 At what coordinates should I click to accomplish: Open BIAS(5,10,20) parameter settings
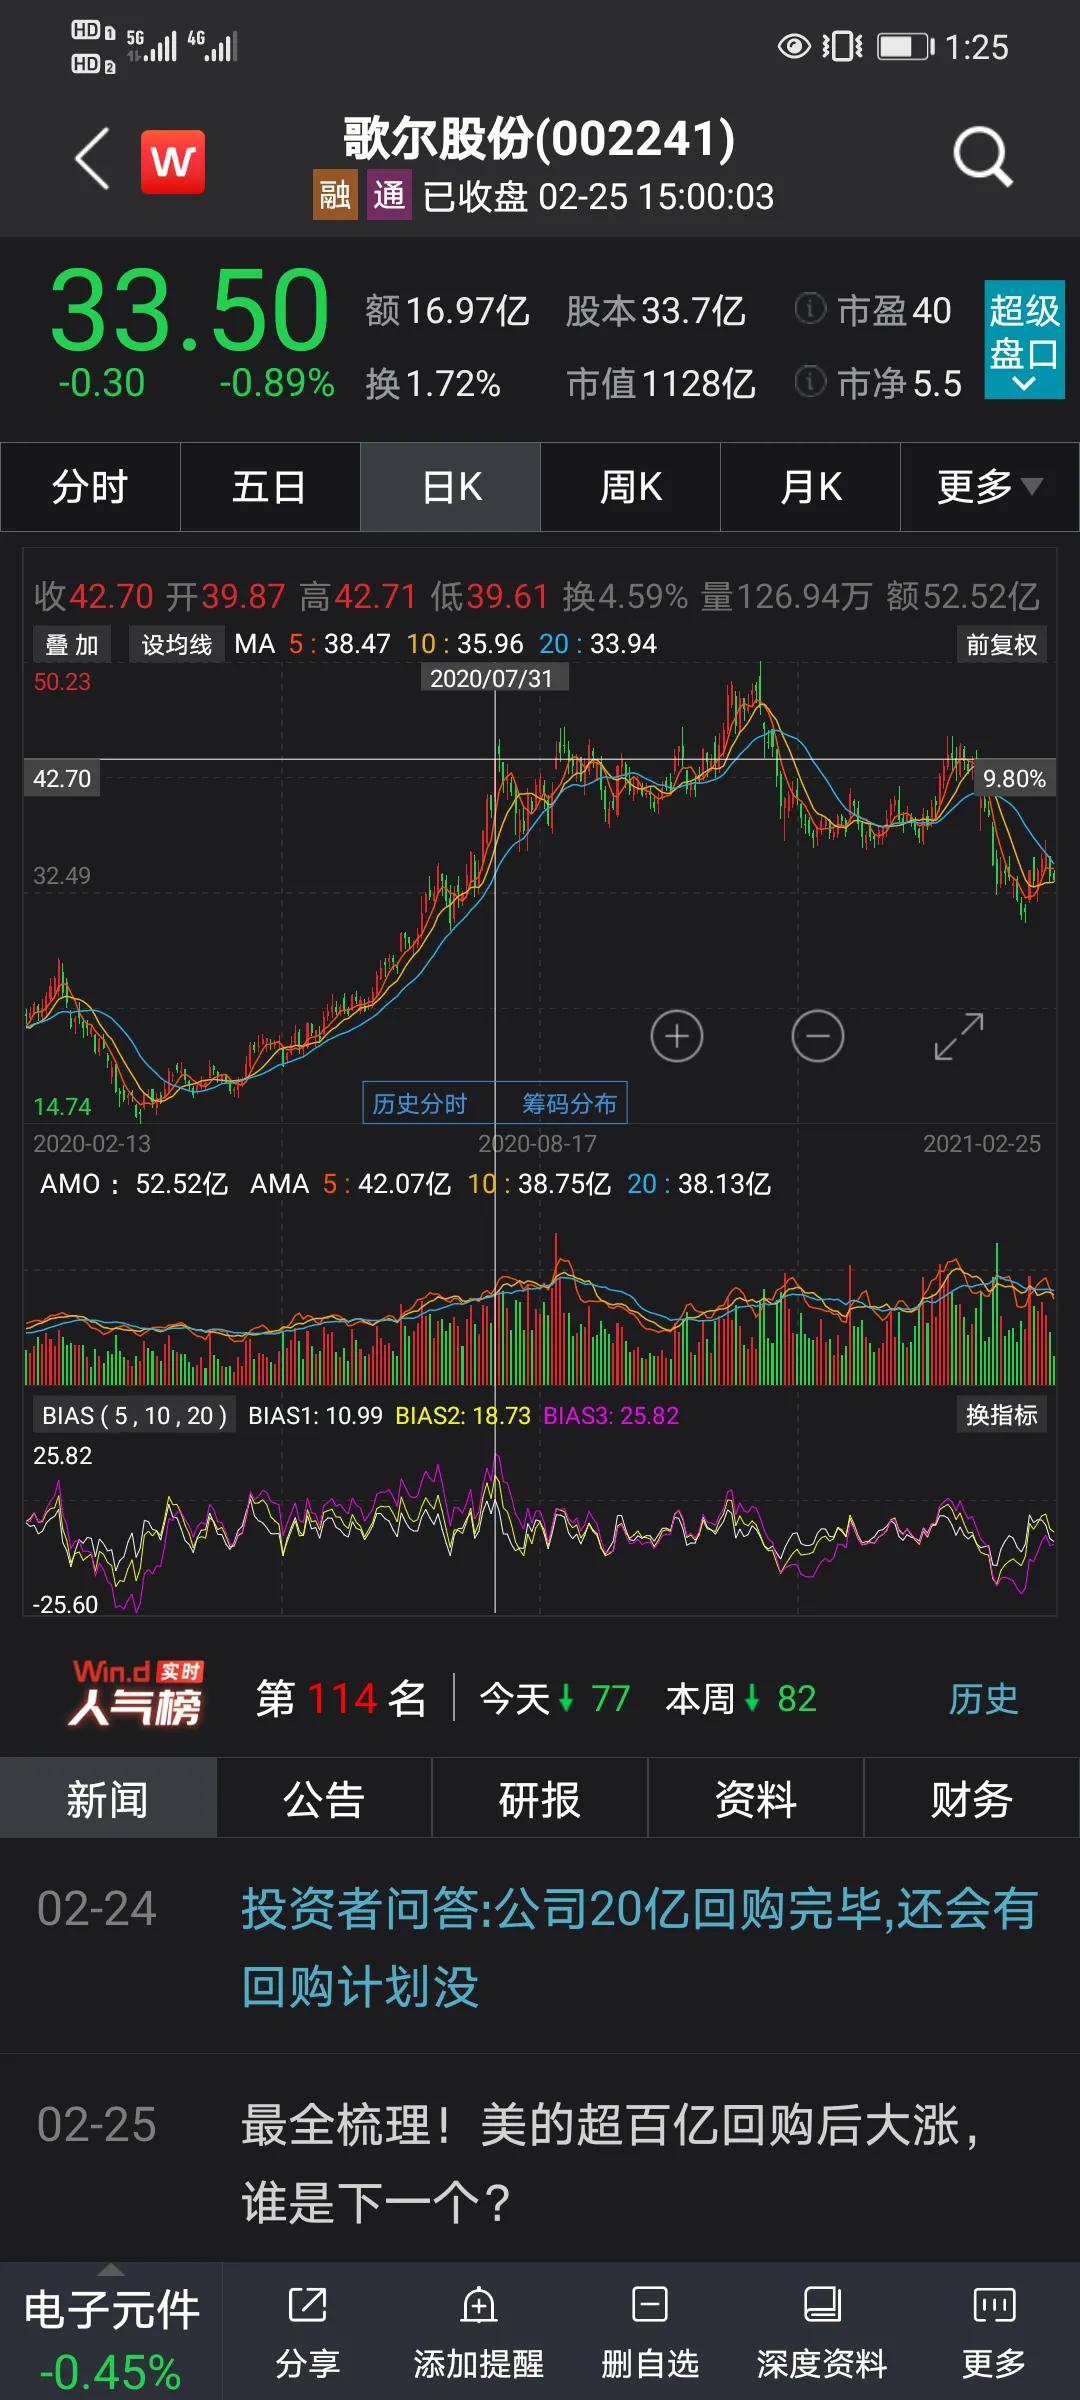pyautogui.click(x=135, y=1415)
